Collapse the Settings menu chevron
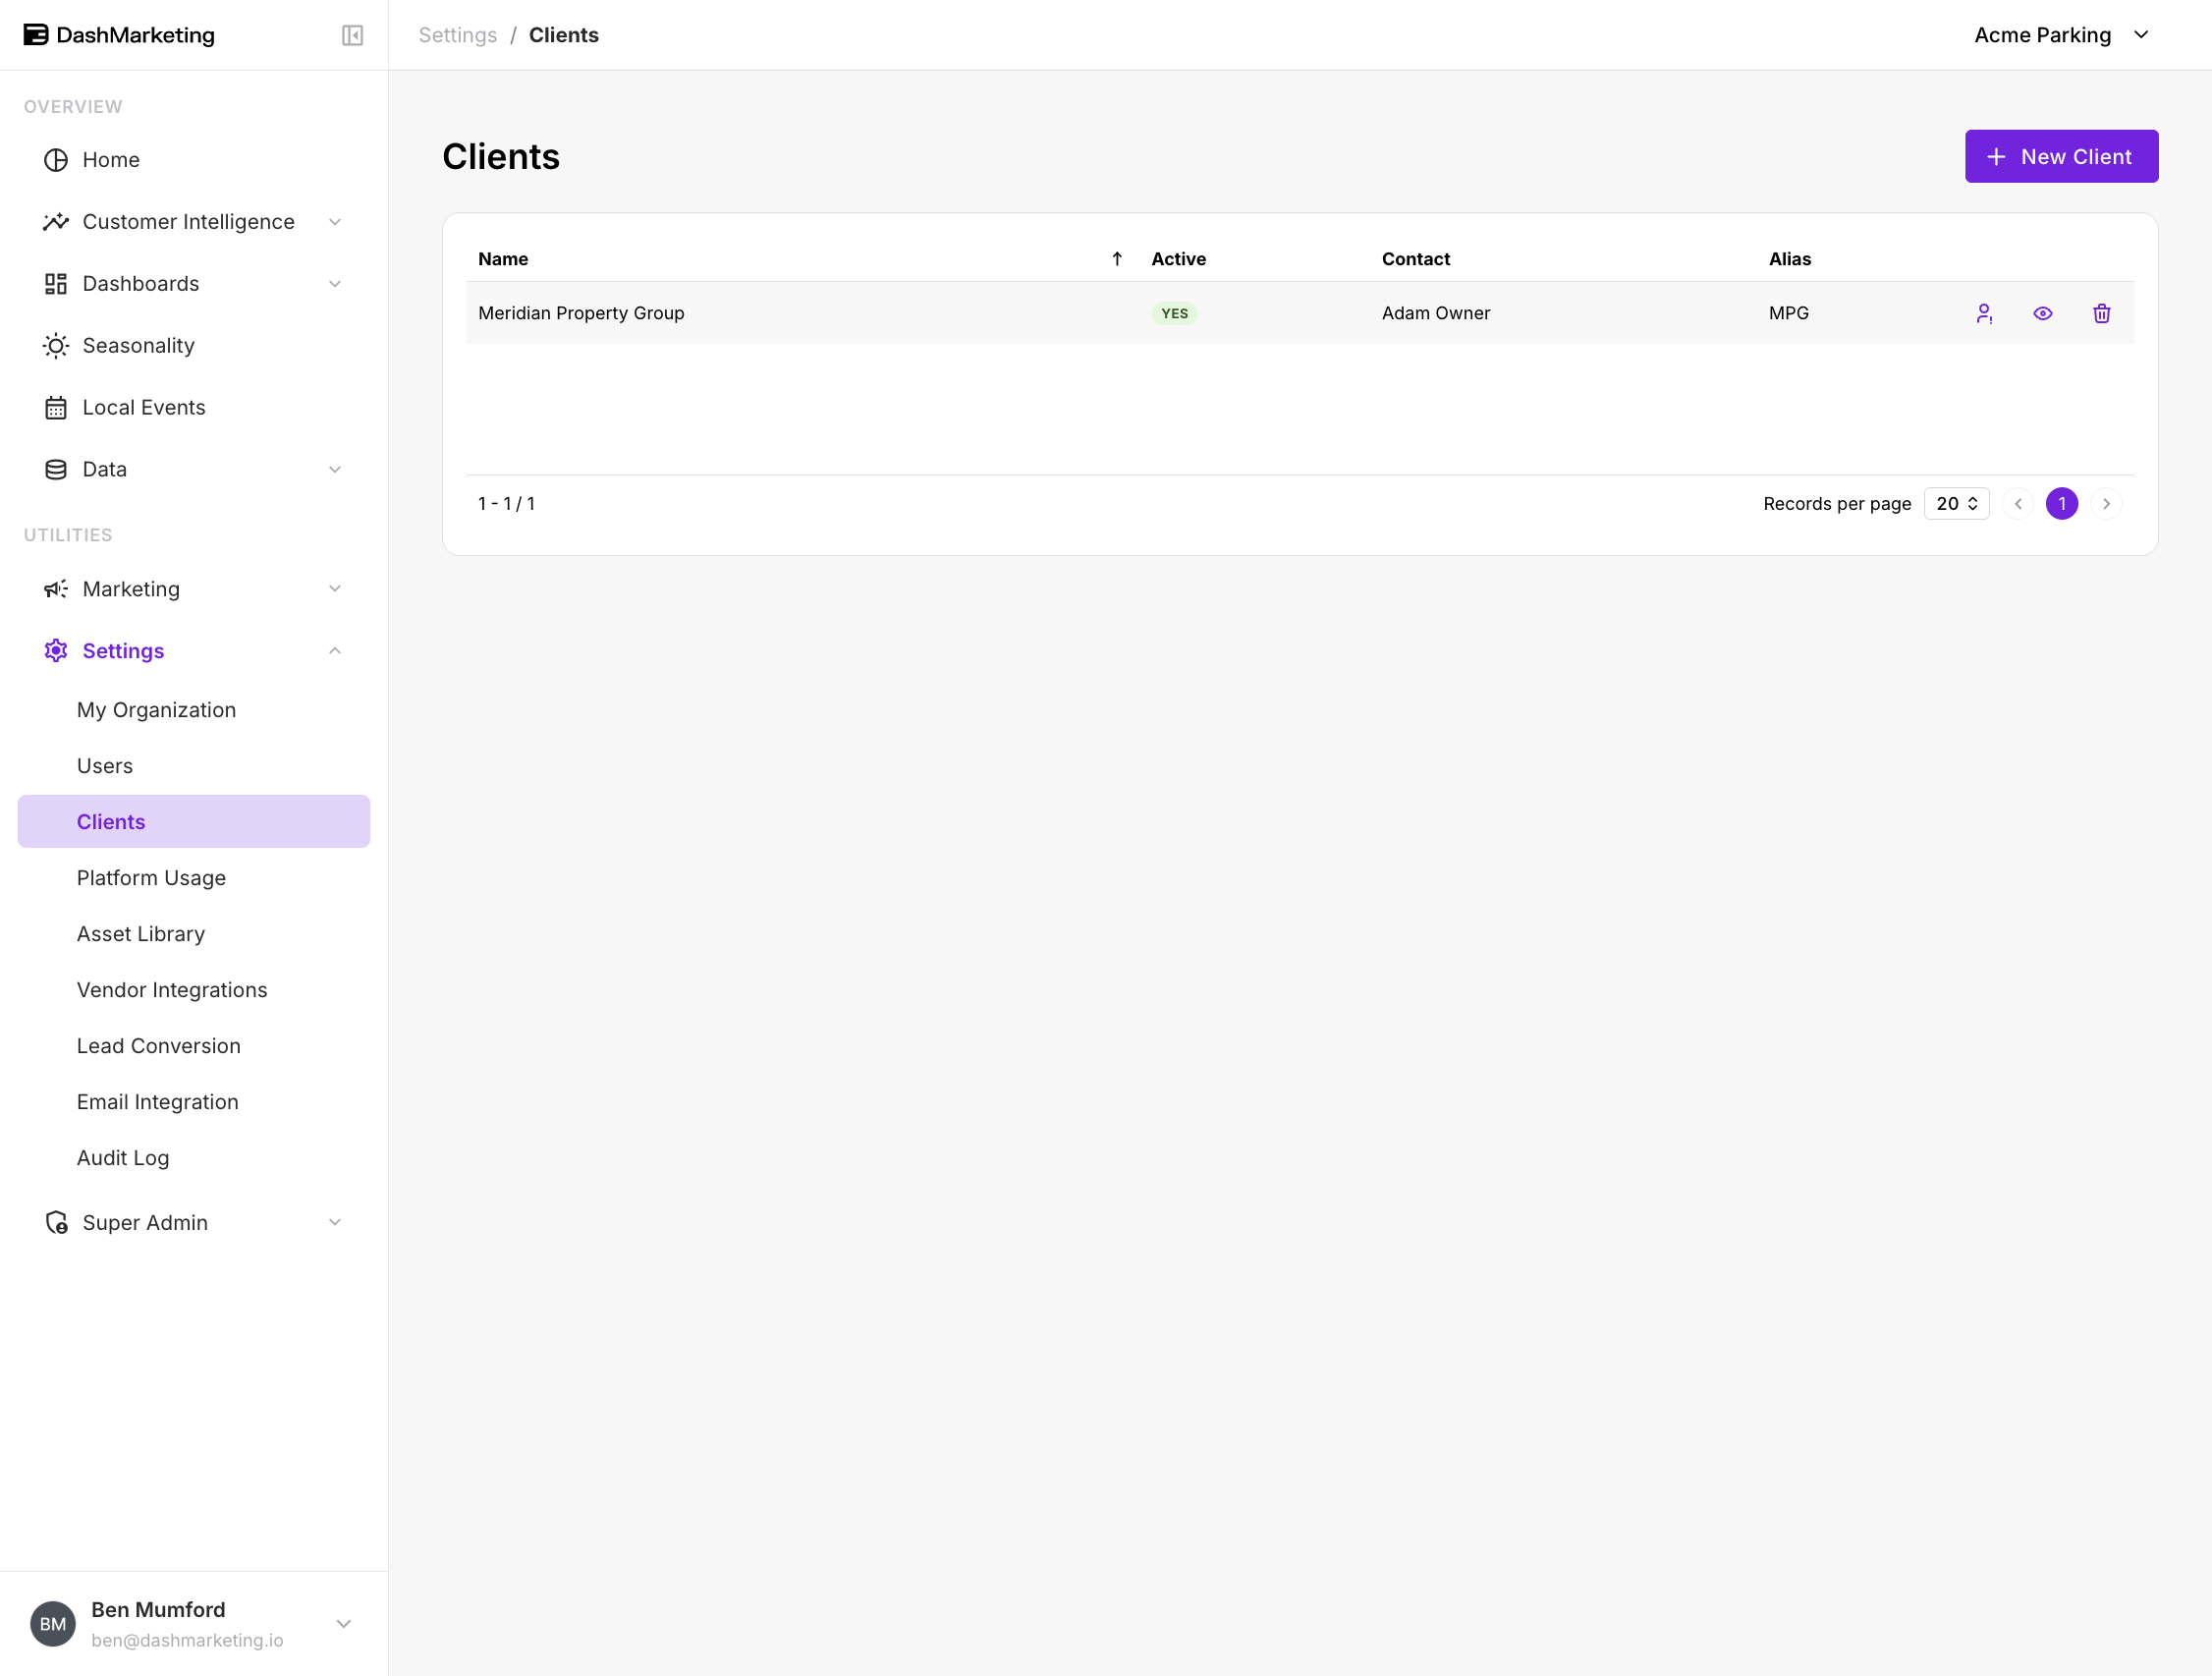Viewport: 2212px width, 1676px height. [x=335, y=651]
